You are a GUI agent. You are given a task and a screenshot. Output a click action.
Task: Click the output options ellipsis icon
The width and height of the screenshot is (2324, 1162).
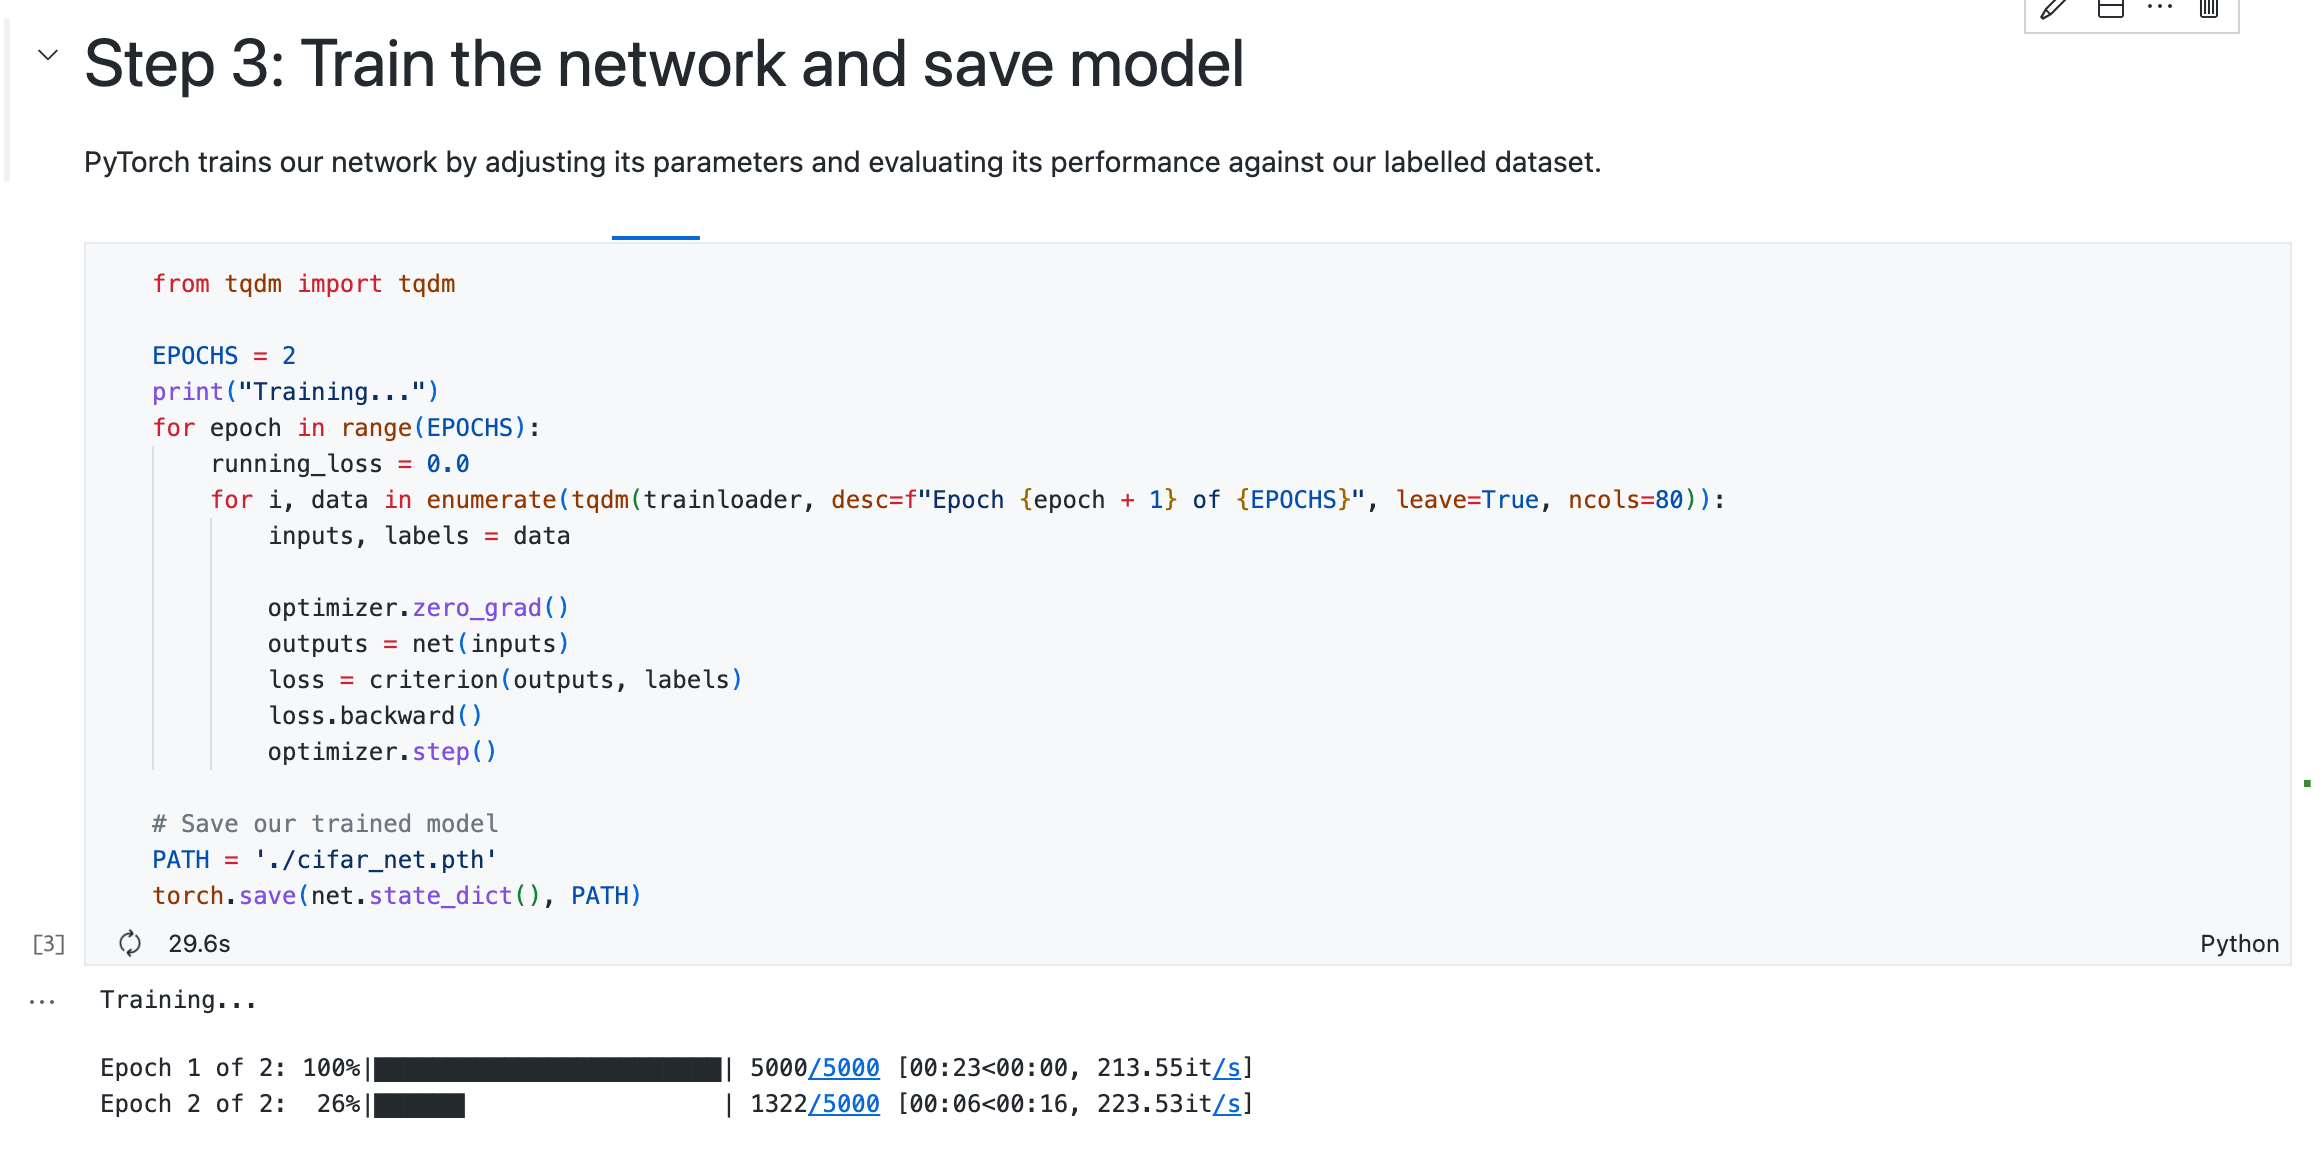[41, 1000]
